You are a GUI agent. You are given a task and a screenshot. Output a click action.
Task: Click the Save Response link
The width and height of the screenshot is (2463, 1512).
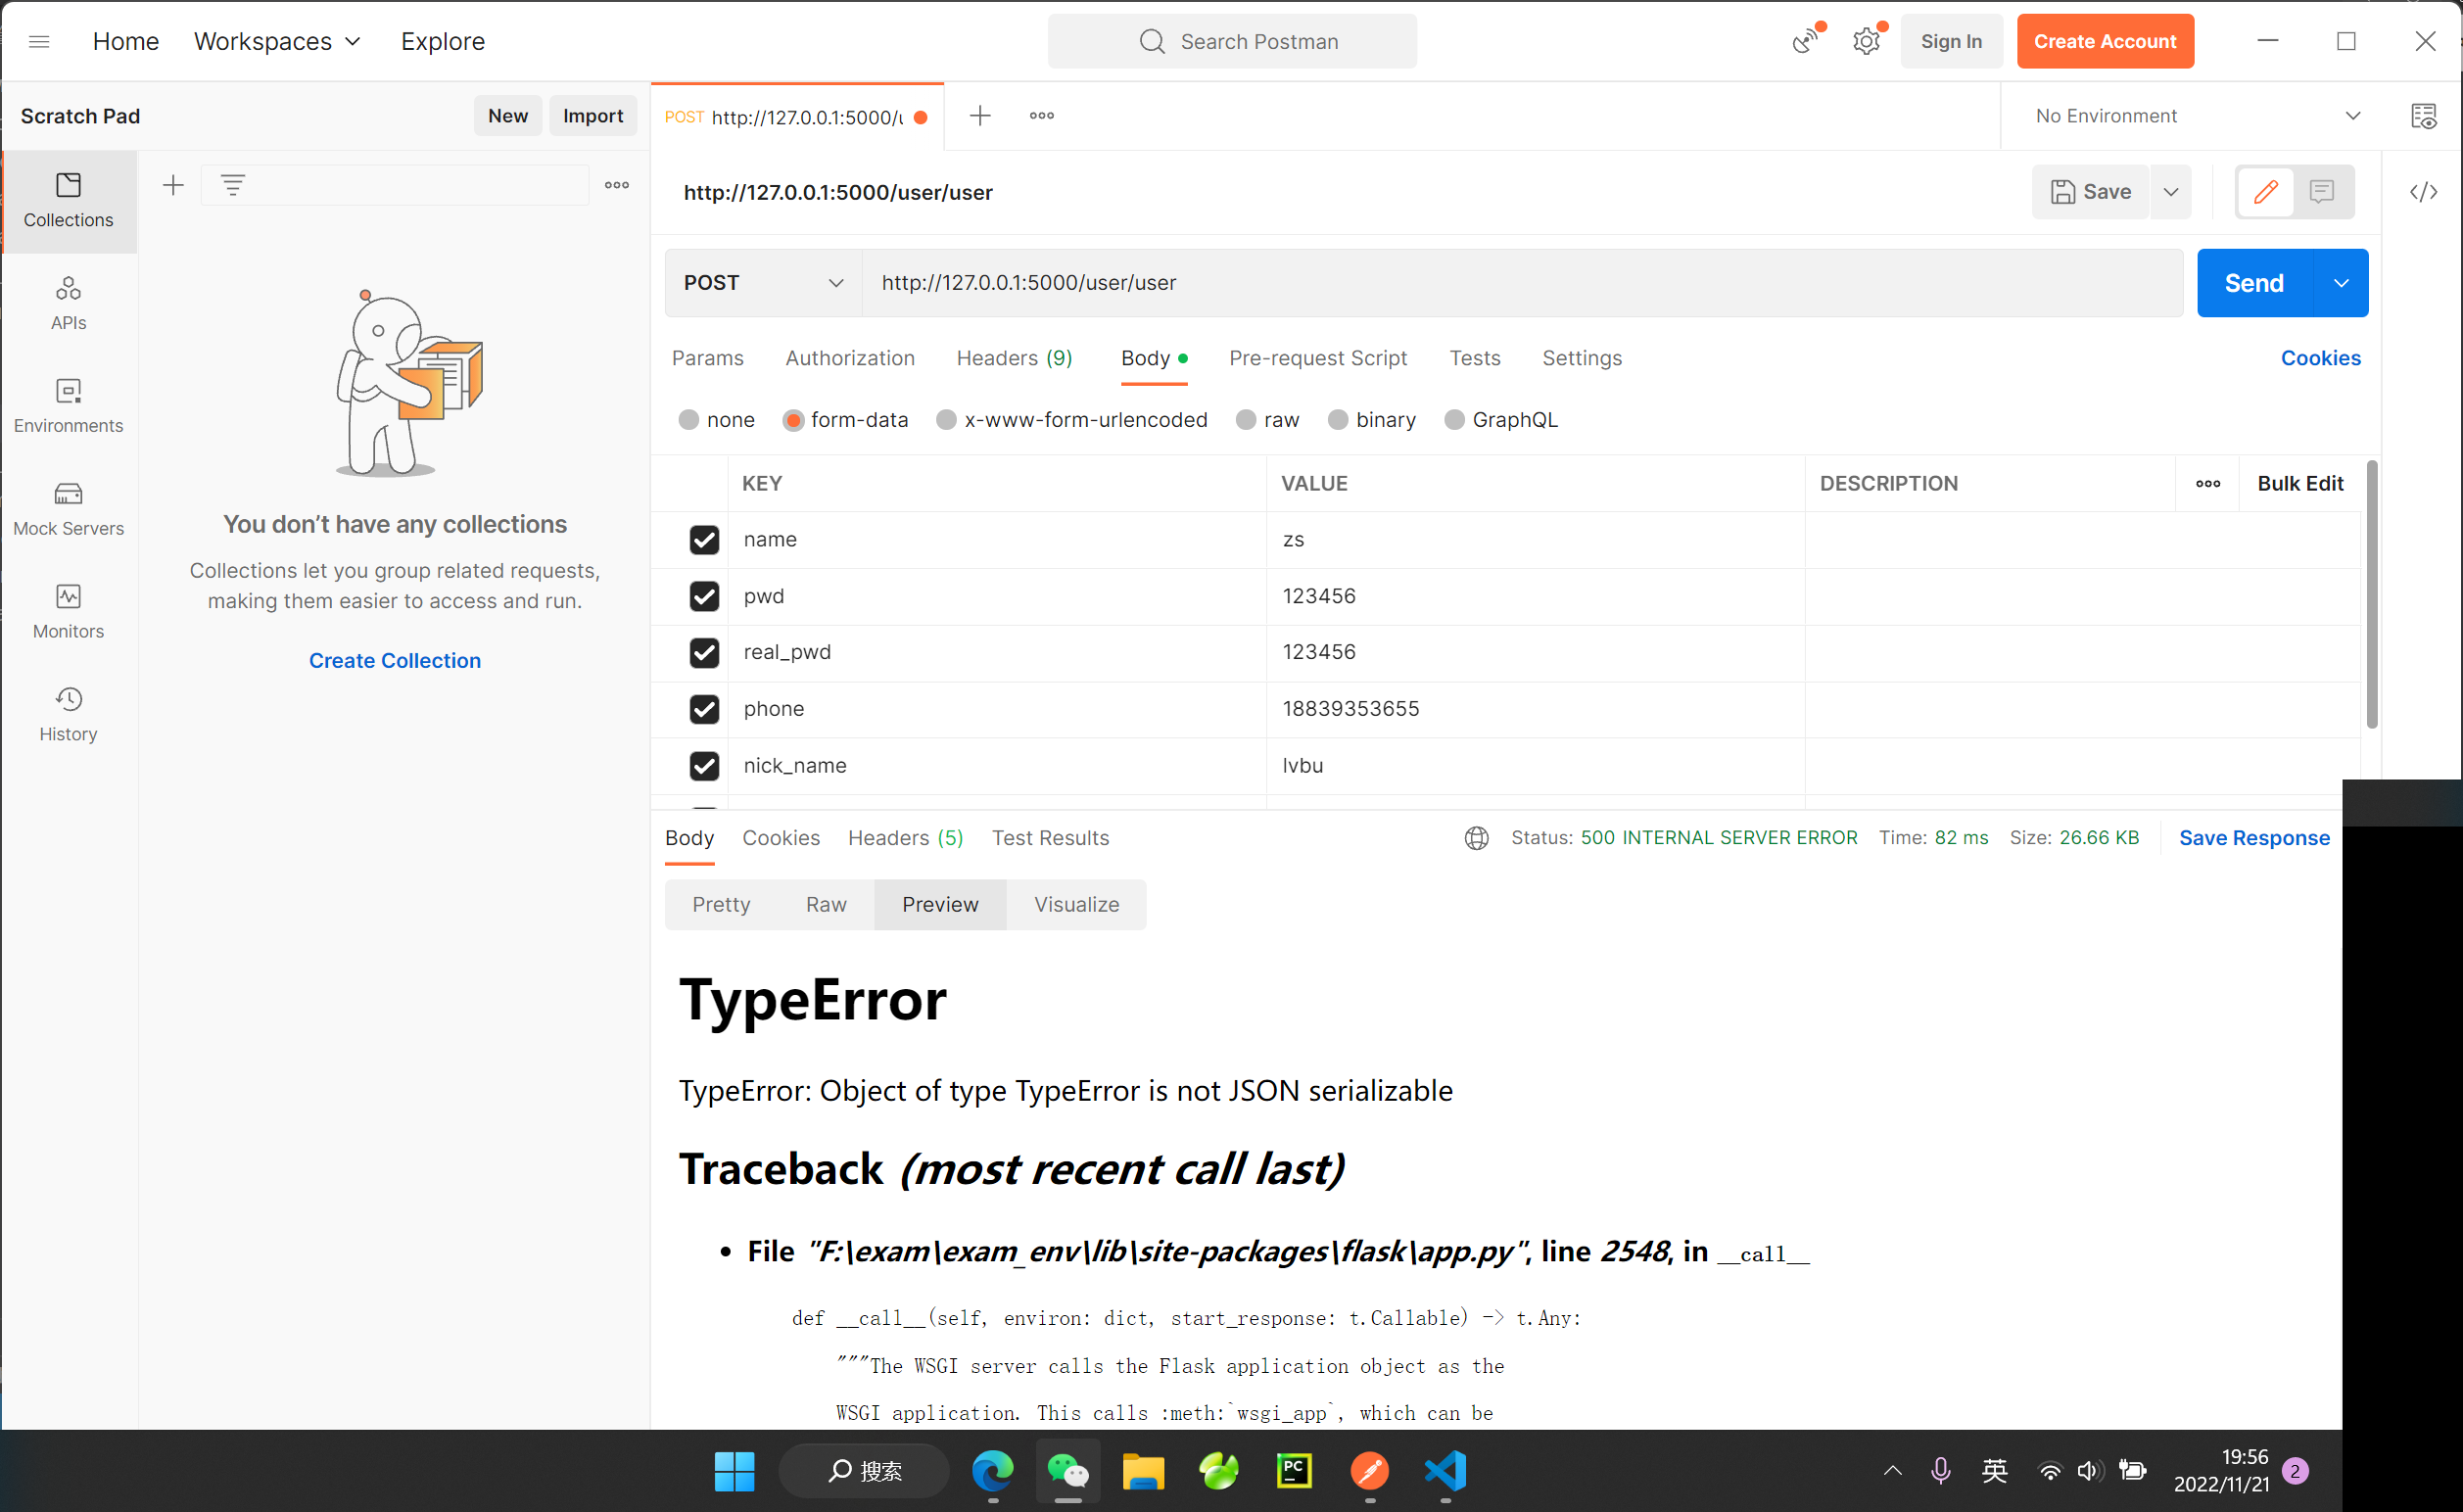(2254, 838)
